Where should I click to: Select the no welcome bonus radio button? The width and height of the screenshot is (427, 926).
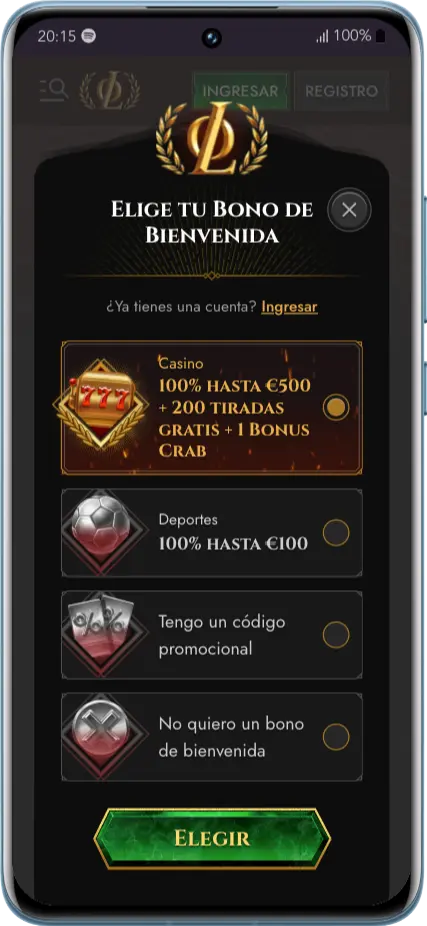336,737
